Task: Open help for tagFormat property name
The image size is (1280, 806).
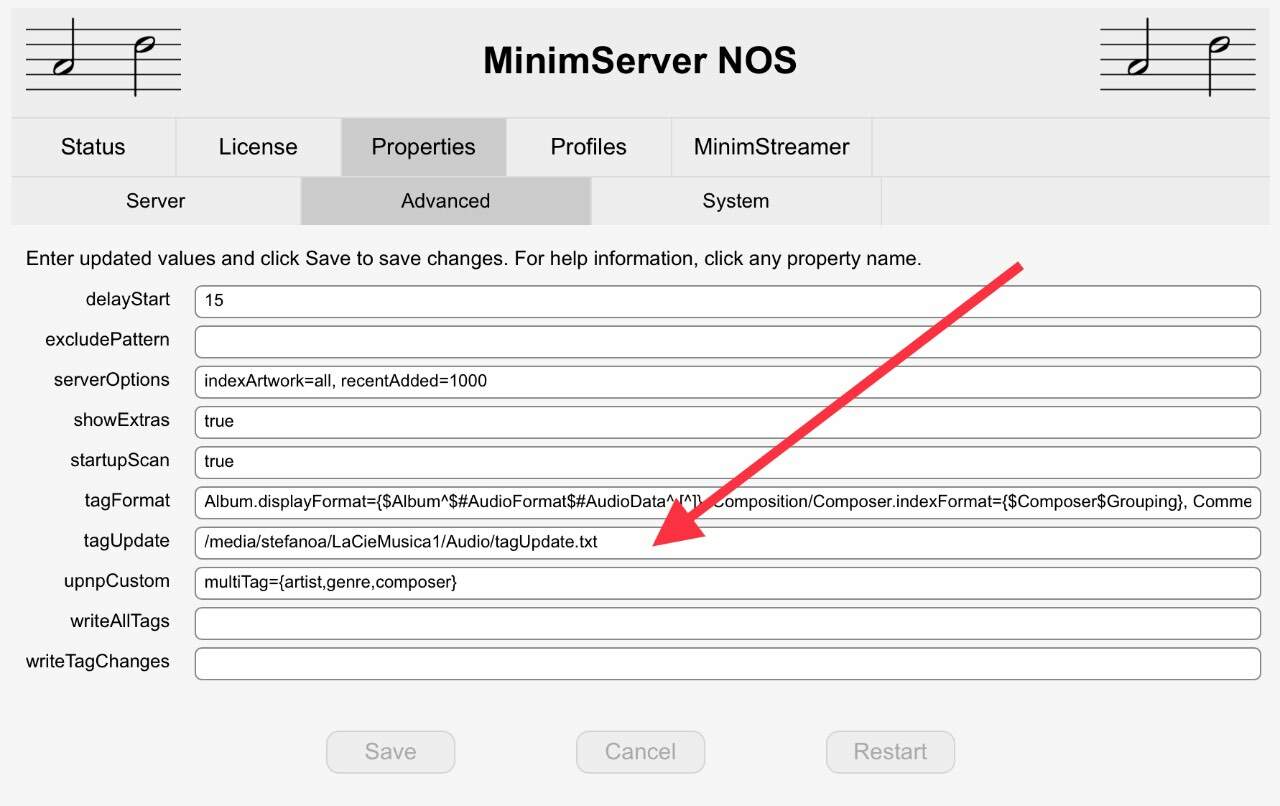Action: tap(127, 500)
